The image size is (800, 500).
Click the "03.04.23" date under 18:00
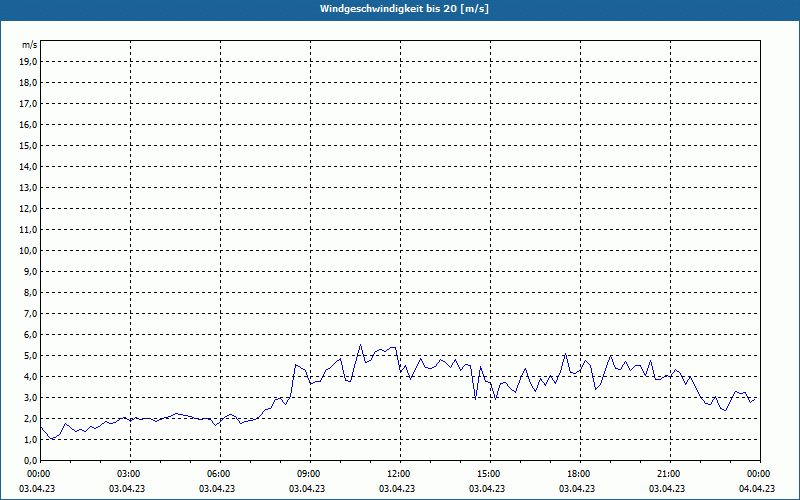point(577,488)
